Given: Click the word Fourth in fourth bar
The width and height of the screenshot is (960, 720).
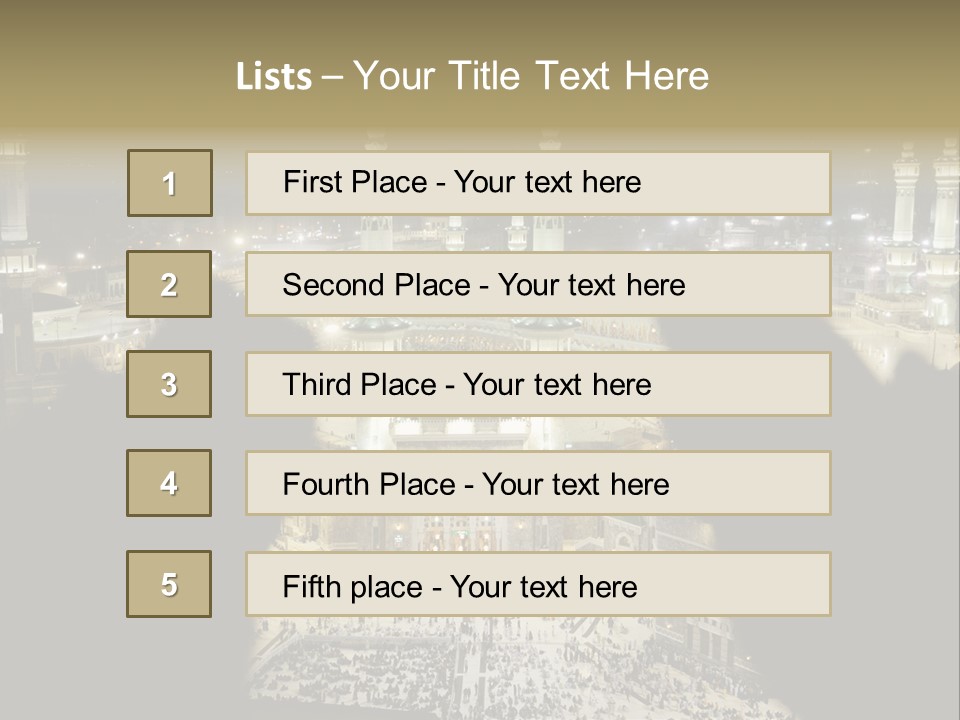Looking at the screenshot, I should [324, 484].
